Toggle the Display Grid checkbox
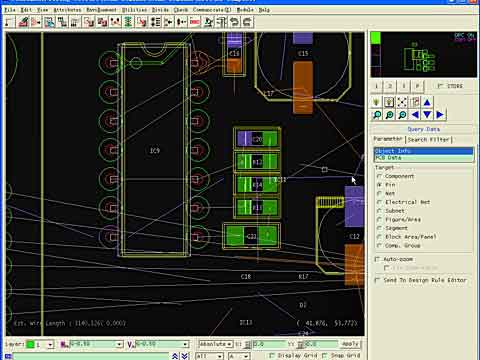Viewport: 480px width, 360px height. click(x=272, y=356)
